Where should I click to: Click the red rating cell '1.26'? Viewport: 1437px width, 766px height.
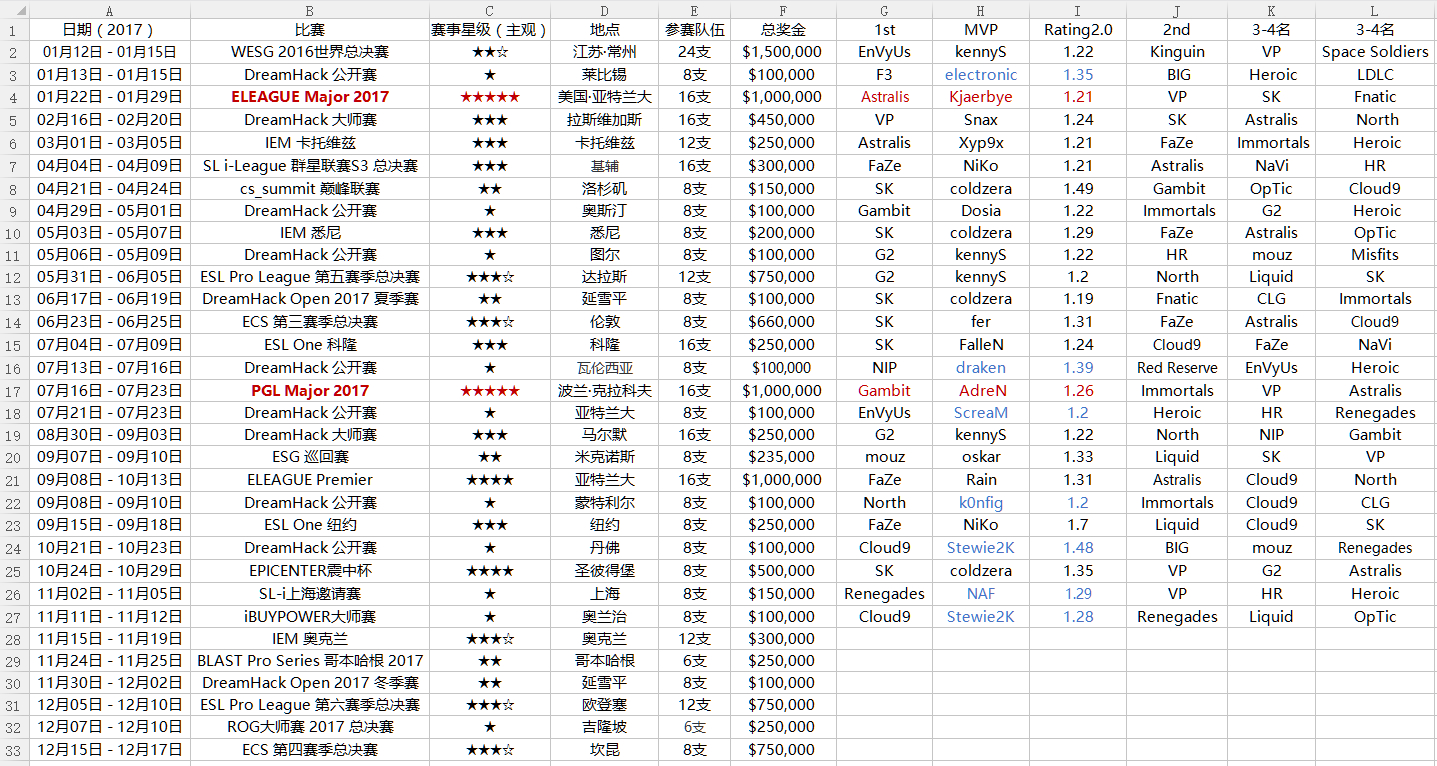click(1078, 390)
